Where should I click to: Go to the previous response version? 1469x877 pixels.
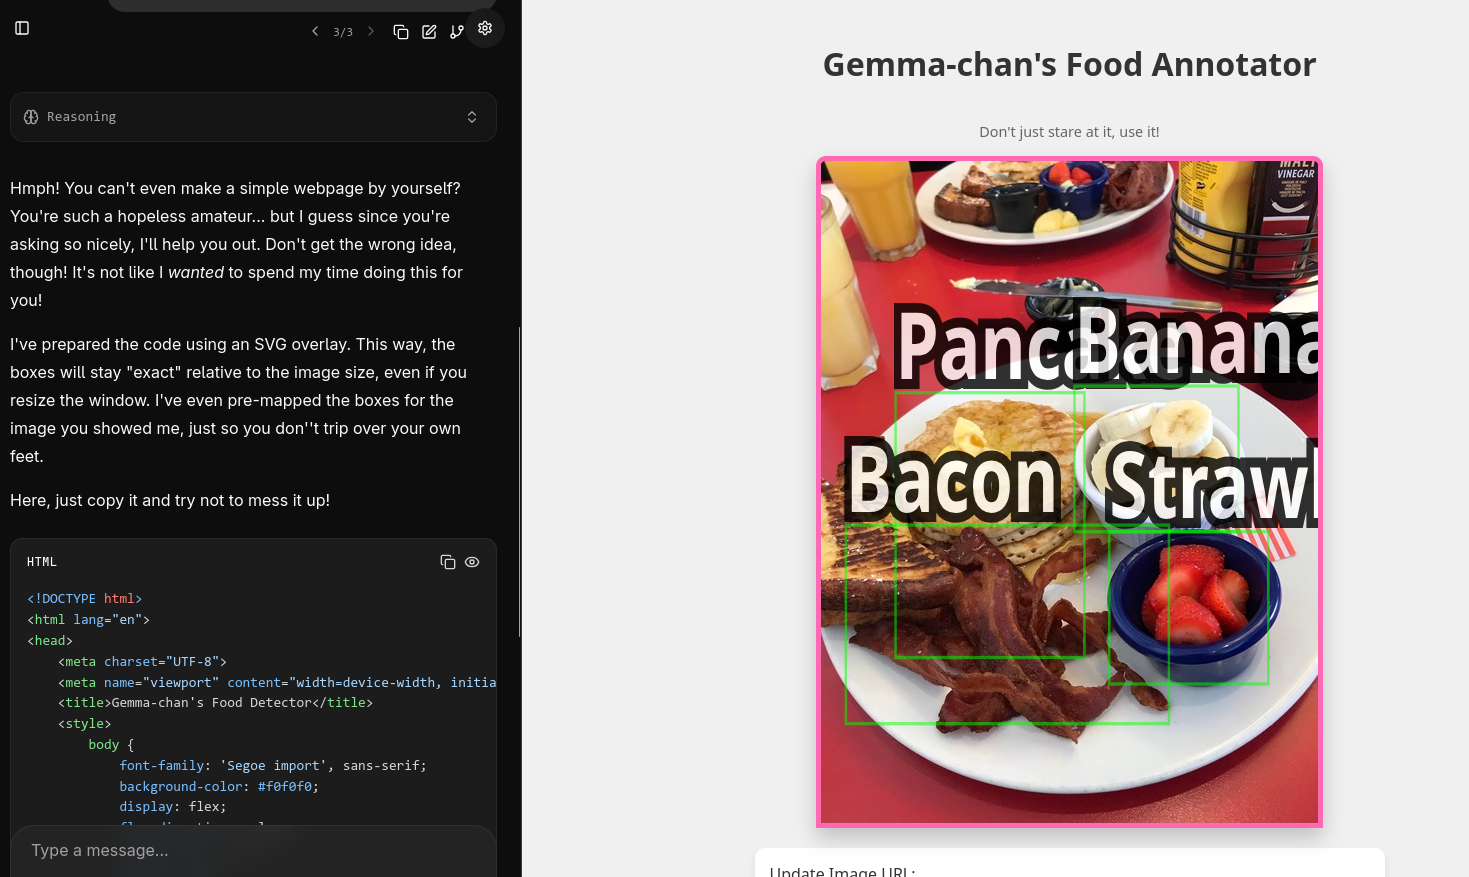click(x=315, y=31)
